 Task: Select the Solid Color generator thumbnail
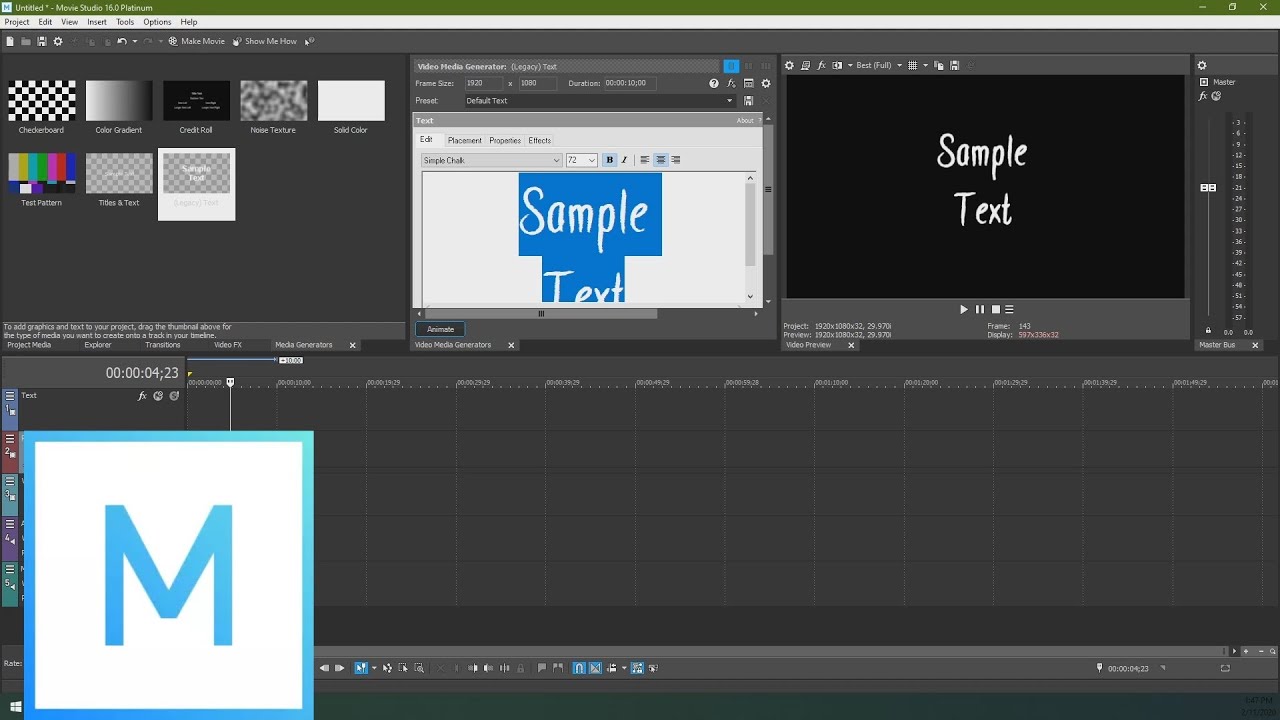tap(351, 101)
